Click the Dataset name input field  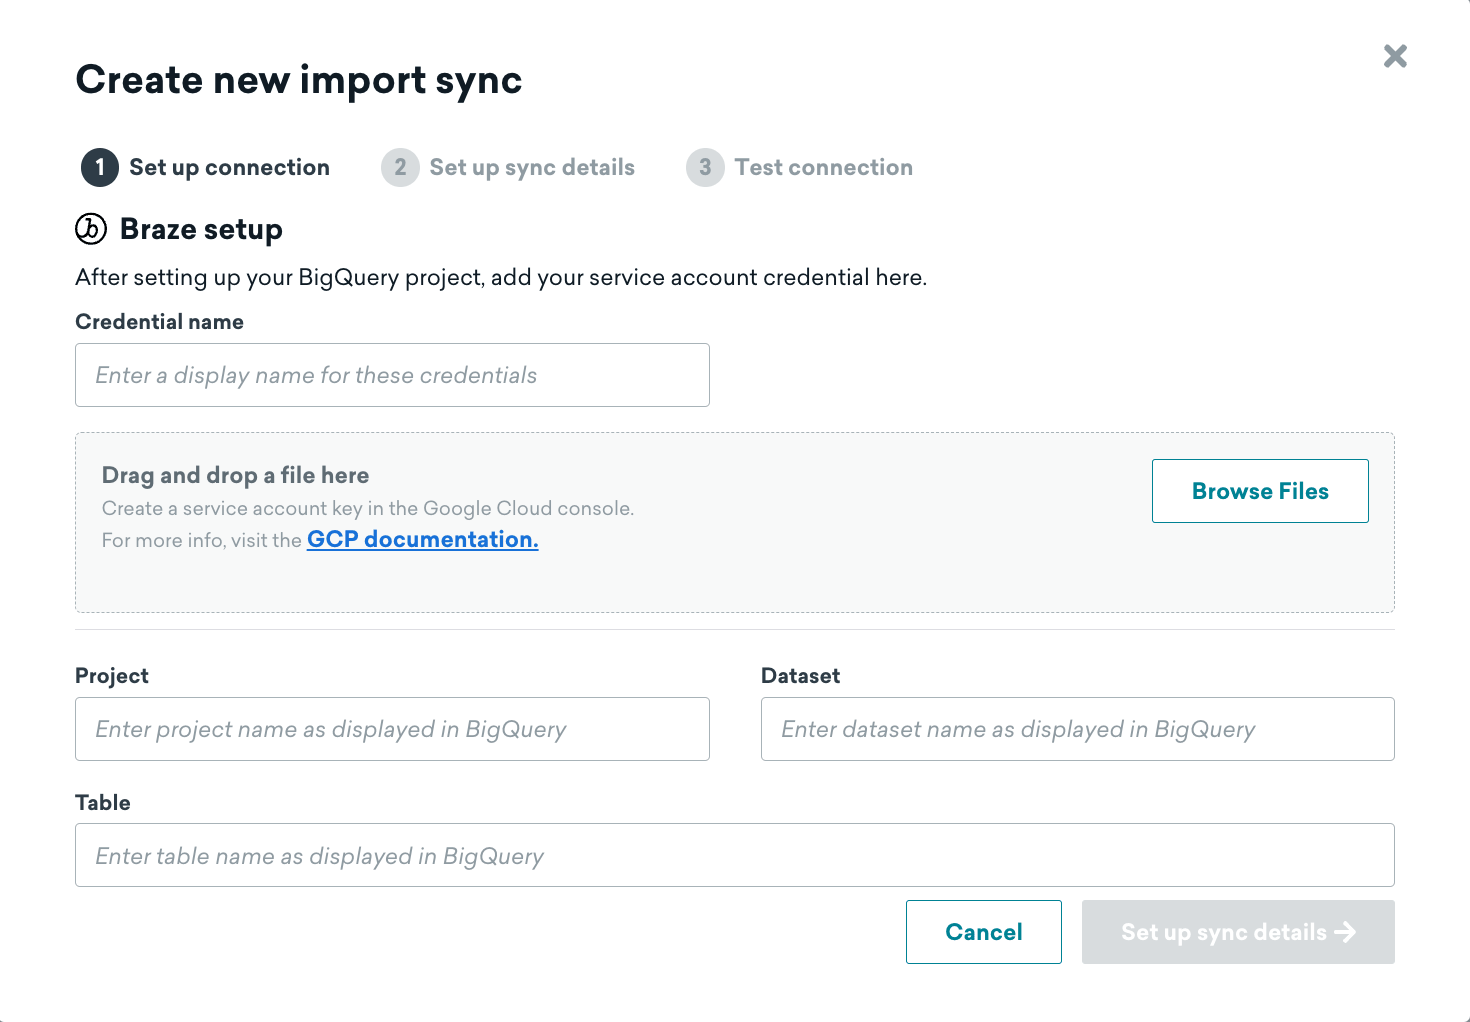(x=1077, y=729)
